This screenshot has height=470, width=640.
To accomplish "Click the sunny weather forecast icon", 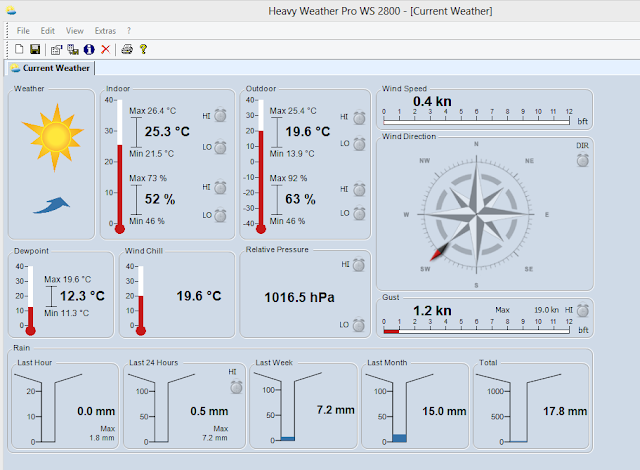I will (x=53, y=137).
